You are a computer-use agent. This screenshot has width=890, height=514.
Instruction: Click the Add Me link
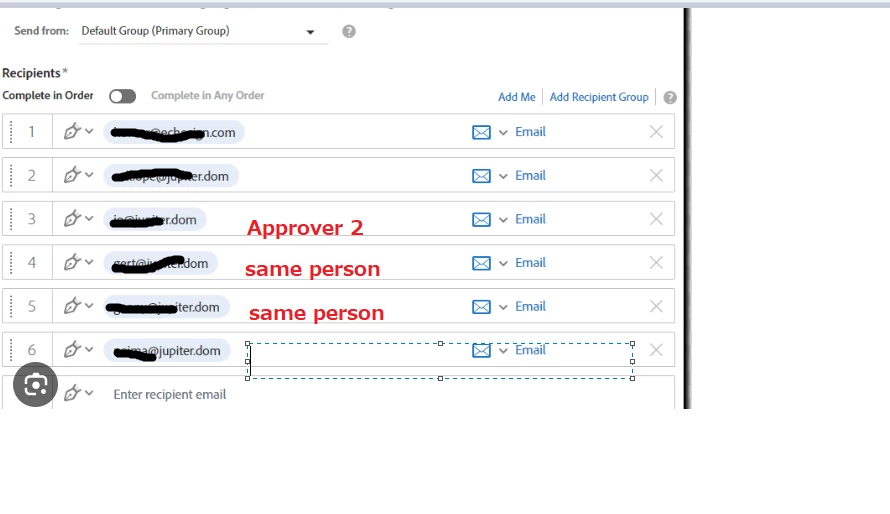517,97
